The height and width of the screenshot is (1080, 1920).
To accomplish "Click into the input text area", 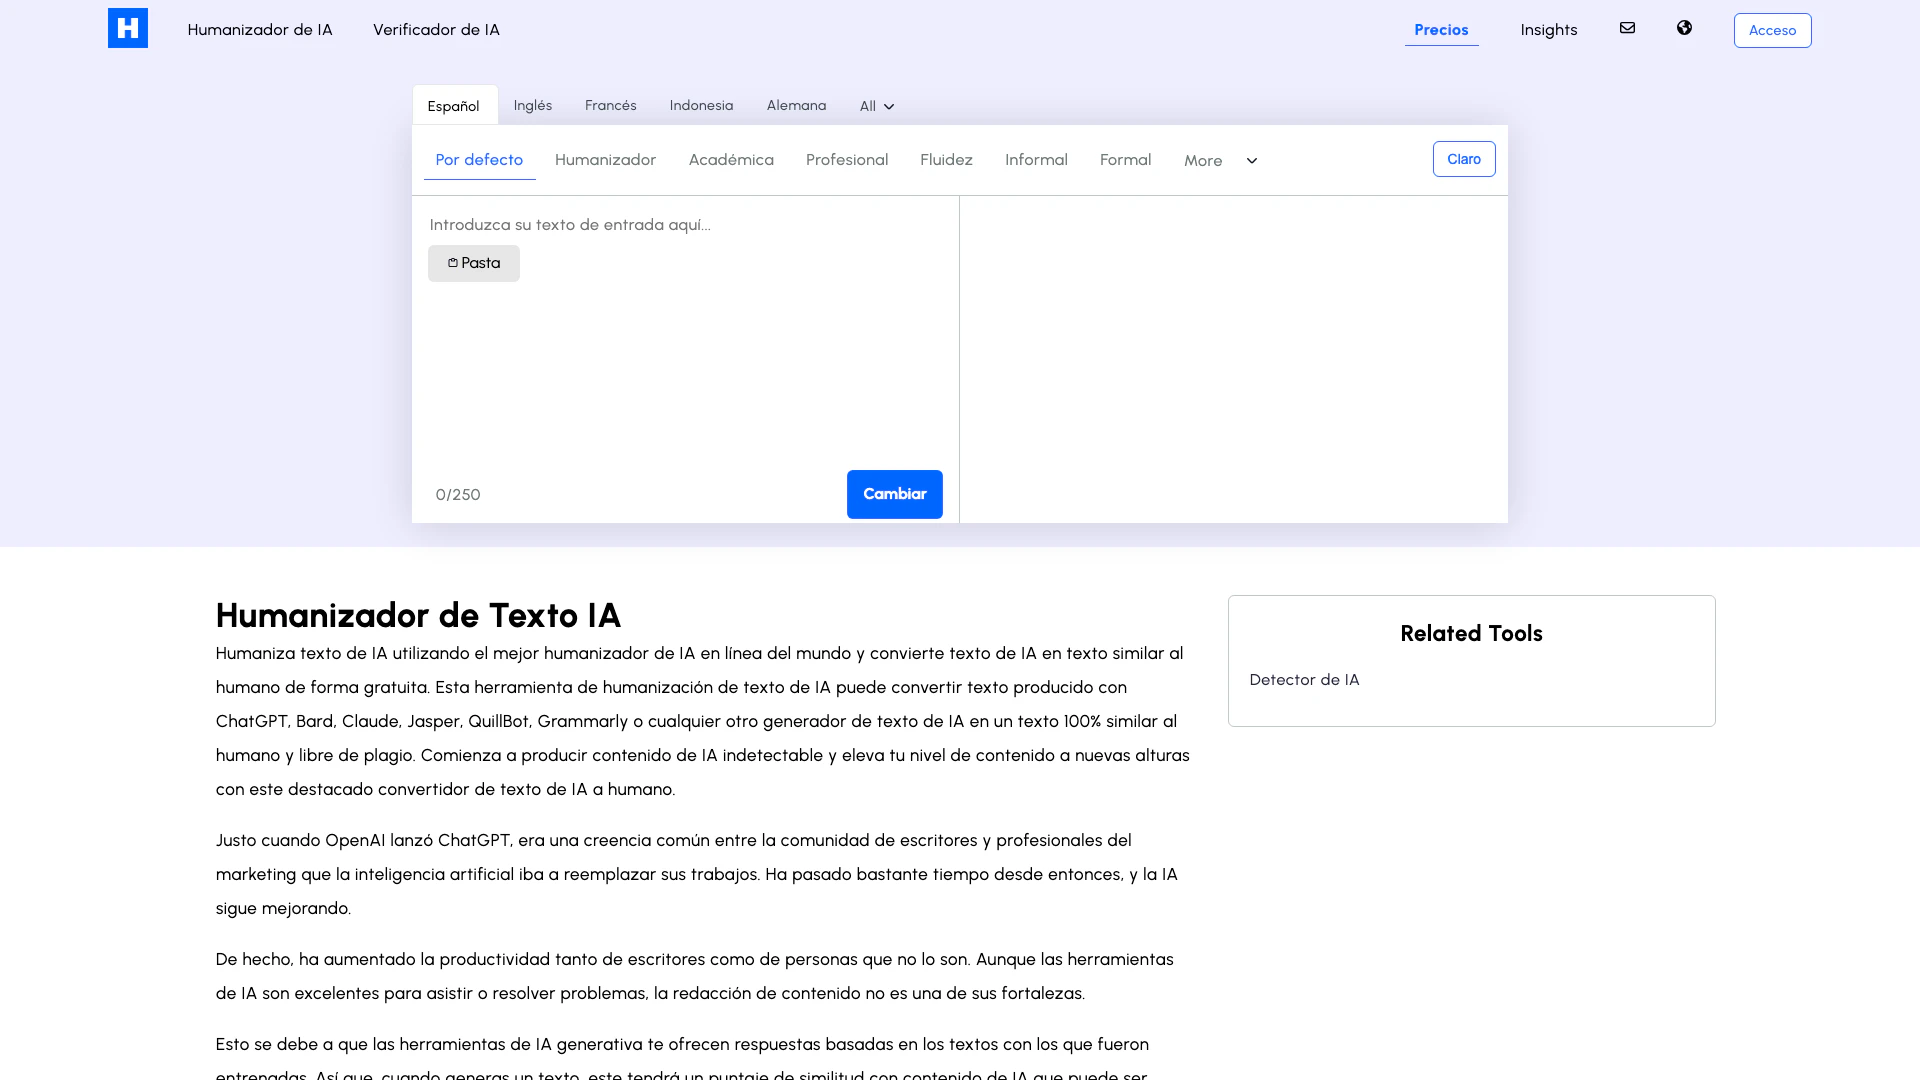I will pyautogui.click(x=685, y=370).
